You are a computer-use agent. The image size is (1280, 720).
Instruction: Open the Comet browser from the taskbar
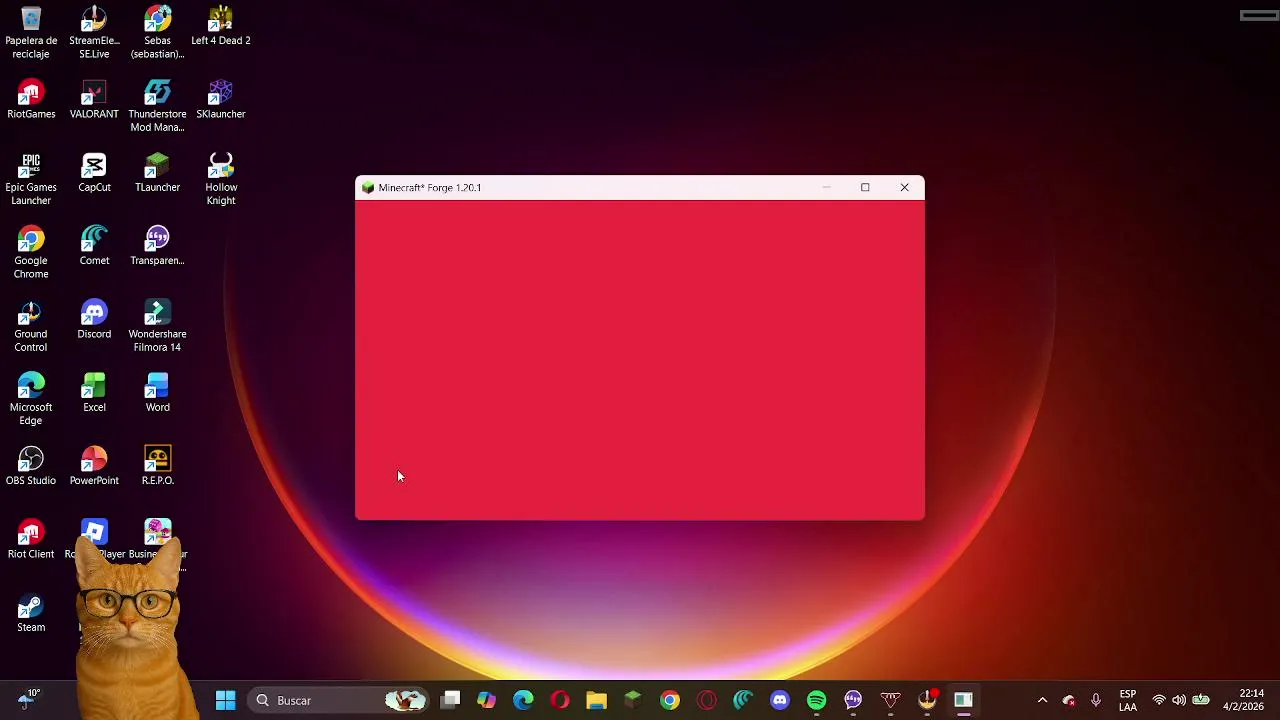click(743, 700)
